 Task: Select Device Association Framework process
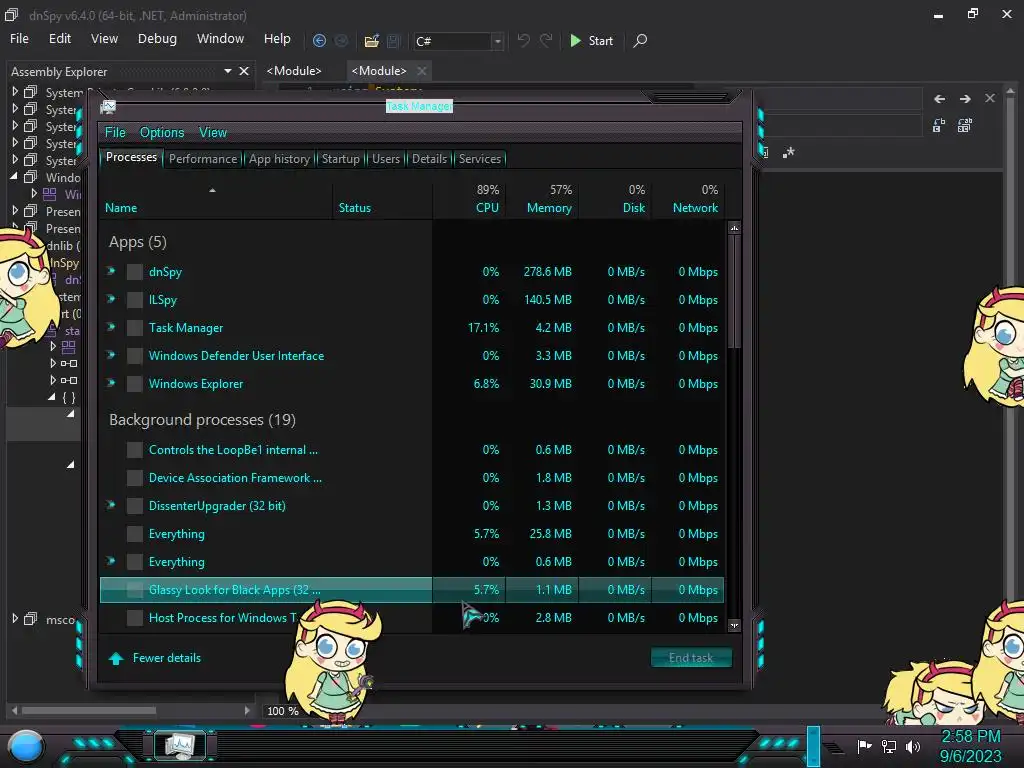tap(411, 478)
